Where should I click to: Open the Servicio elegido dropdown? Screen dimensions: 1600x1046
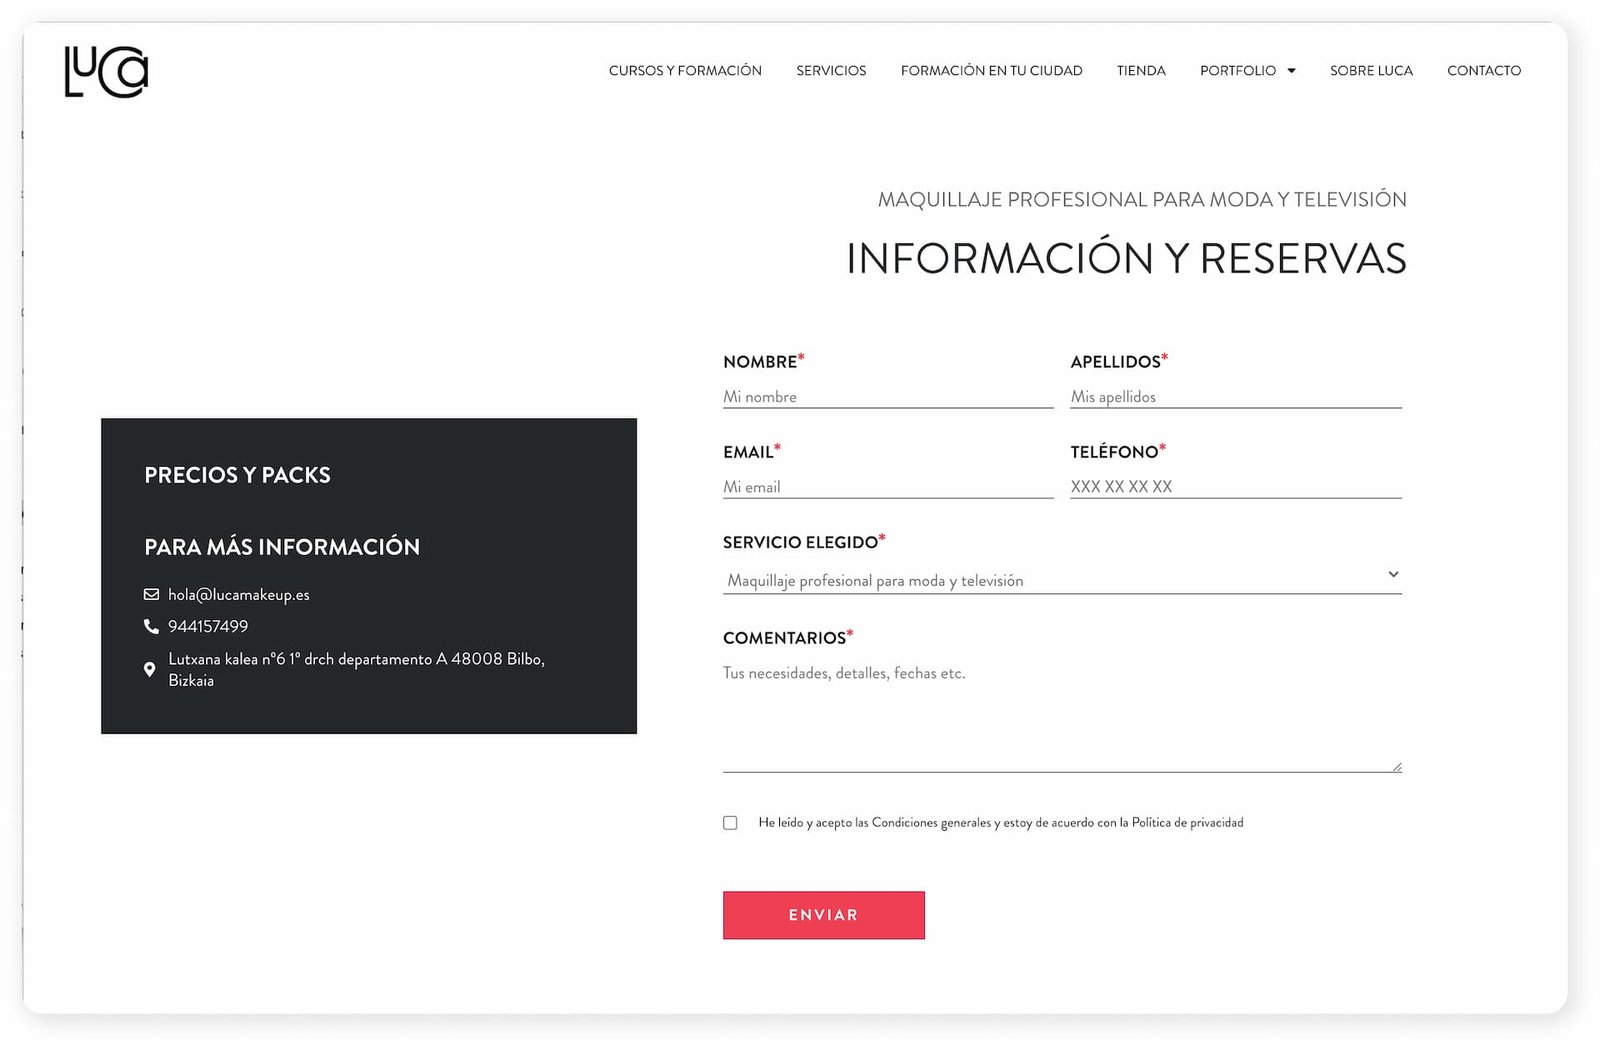[x=1062, y=580]
